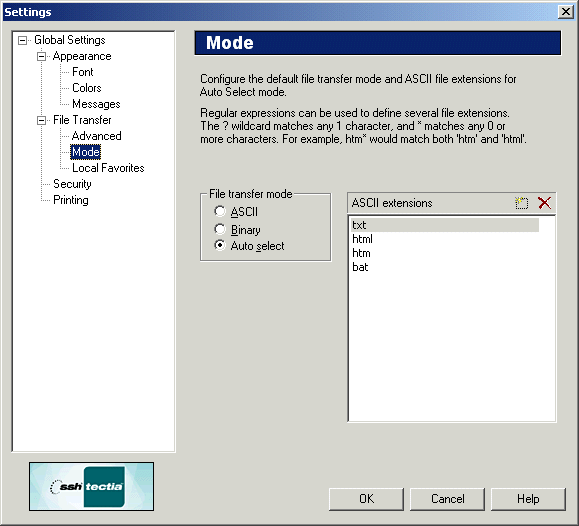
Task: Go to the Colors settings page
Action: click(x=87, y=88)
